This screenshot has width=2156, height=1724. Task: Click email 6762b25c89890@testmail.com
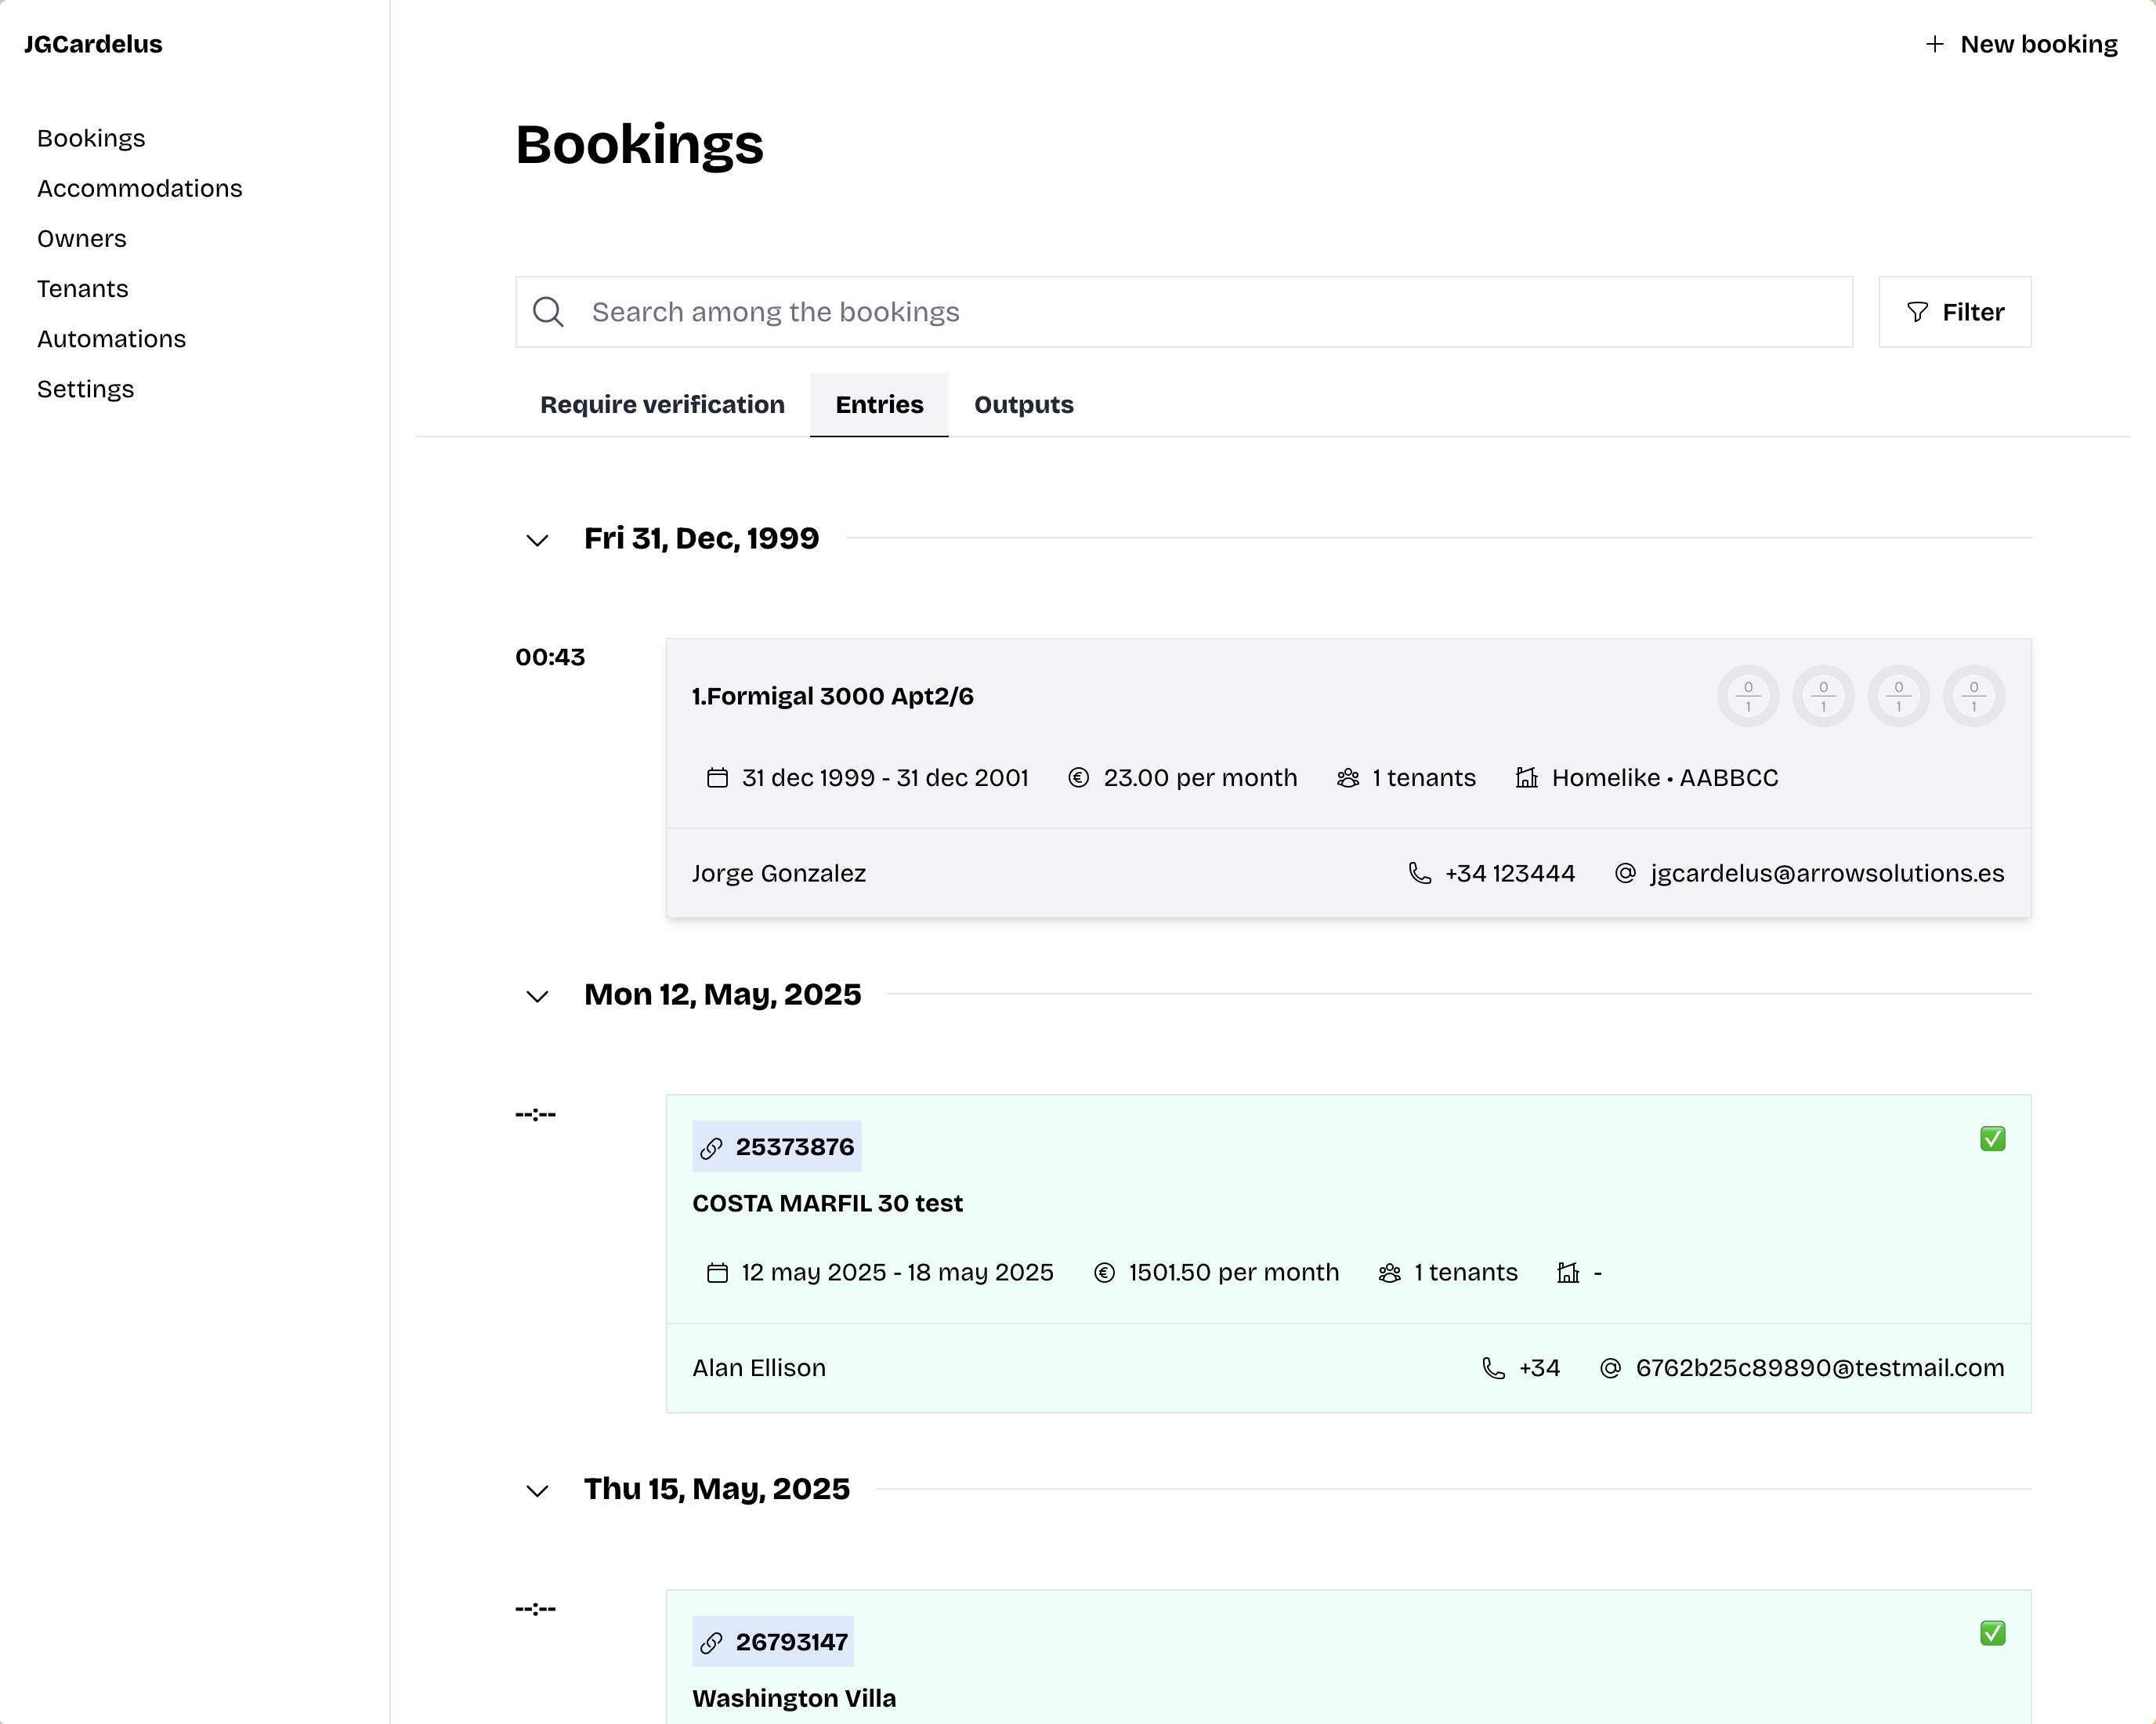coord(1820,1368)
